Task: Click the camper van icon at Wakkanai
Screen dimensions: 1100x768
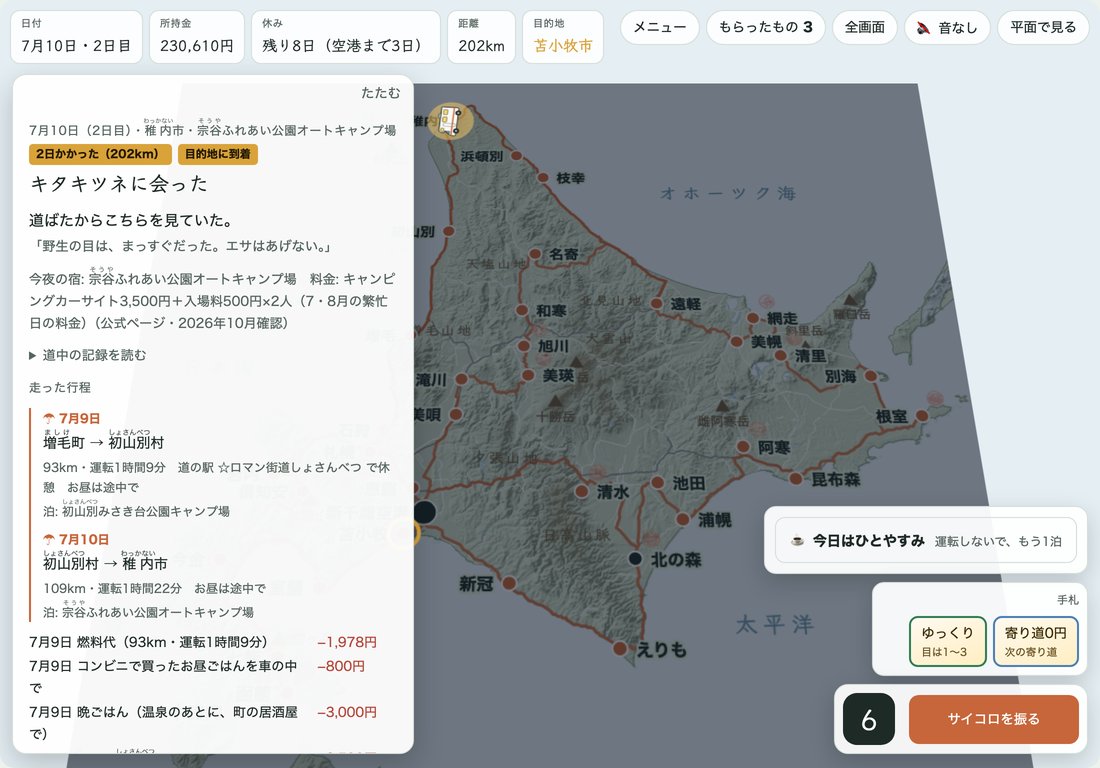Action: tap(450, 121)
